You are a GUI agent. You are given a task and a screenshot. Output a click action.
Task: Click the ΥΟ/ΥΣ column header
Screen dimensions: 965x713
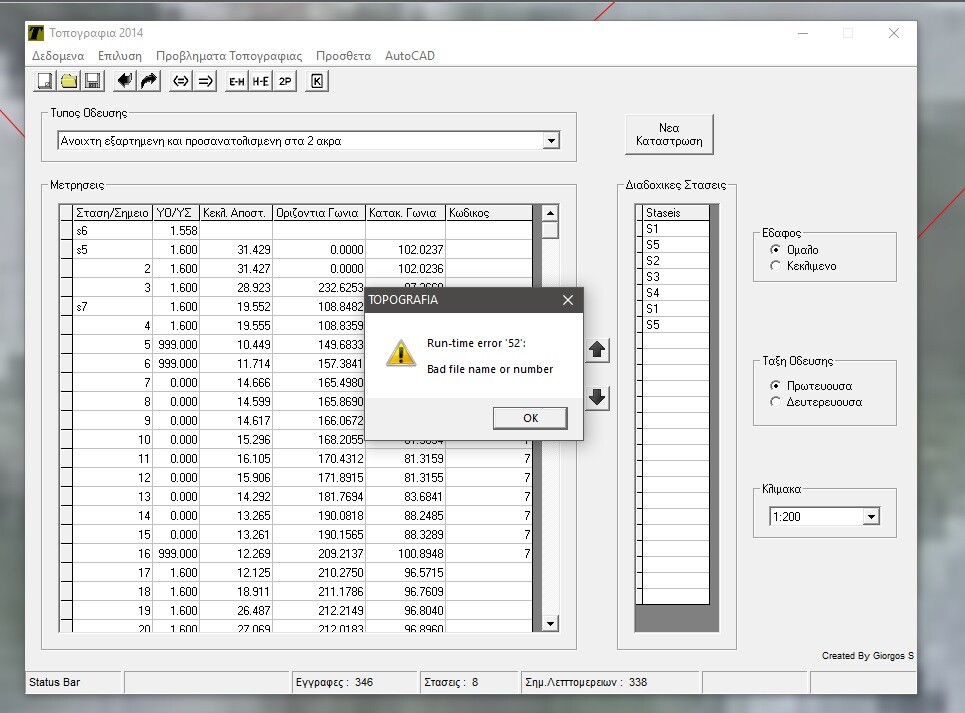176,213
